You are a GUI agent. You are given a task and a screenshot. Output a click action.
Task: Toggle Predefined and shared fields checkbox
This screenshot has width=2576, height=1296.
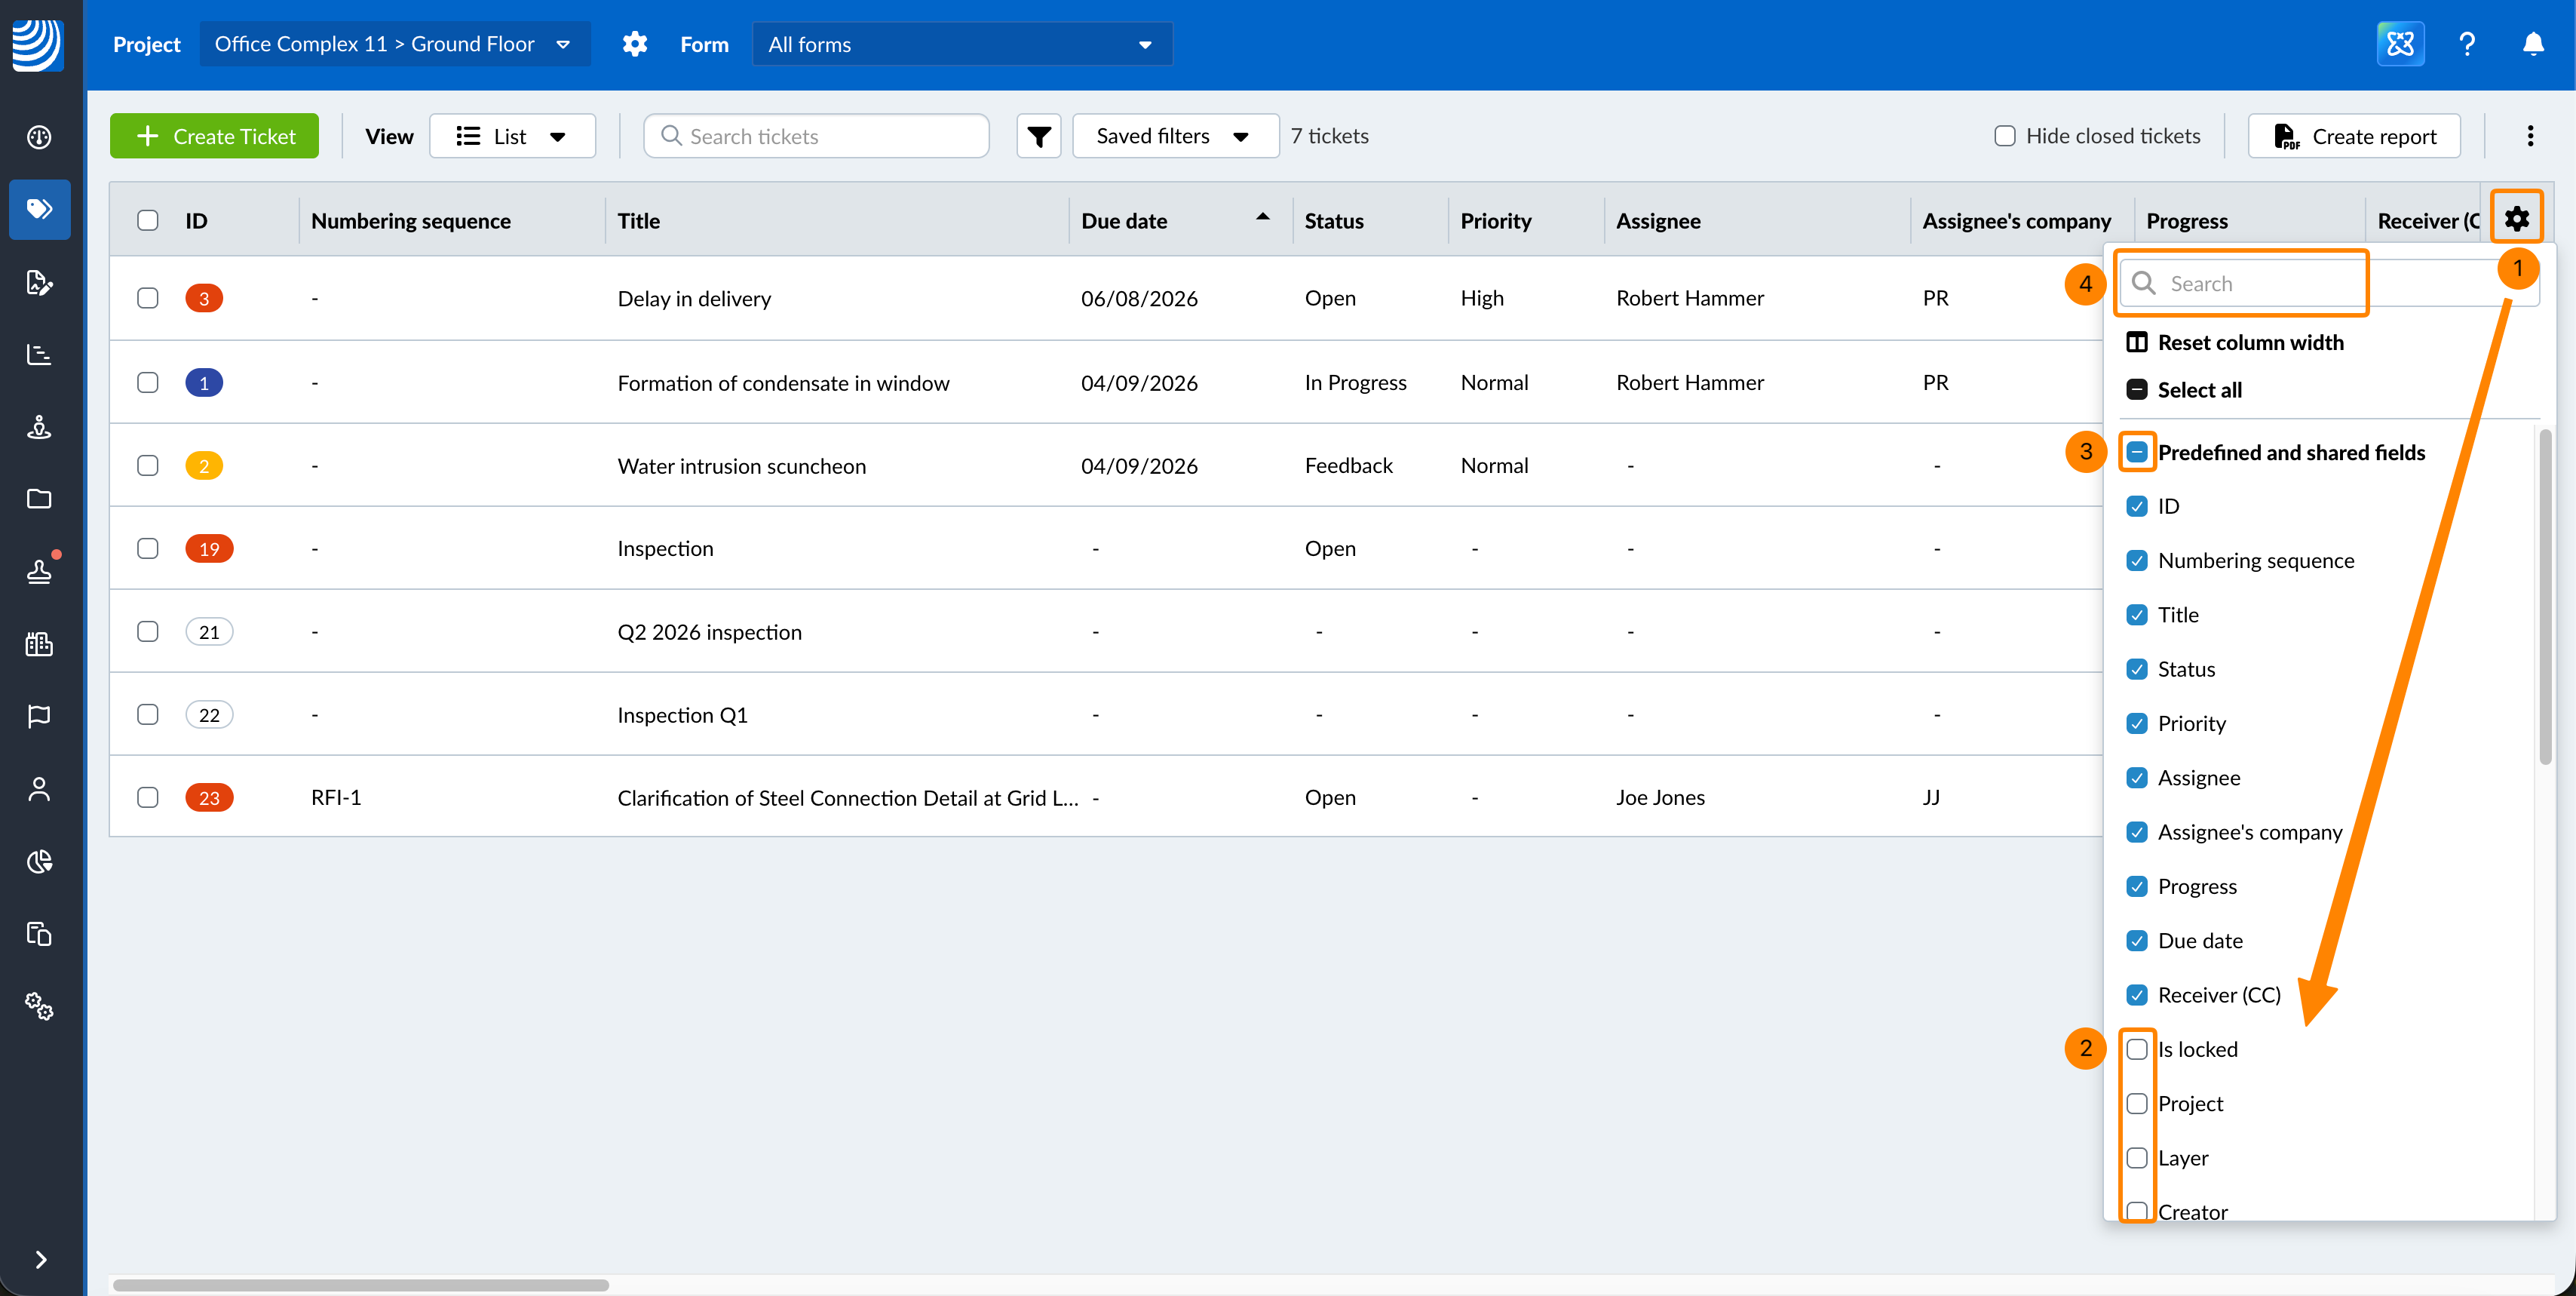click(2137, 452)
